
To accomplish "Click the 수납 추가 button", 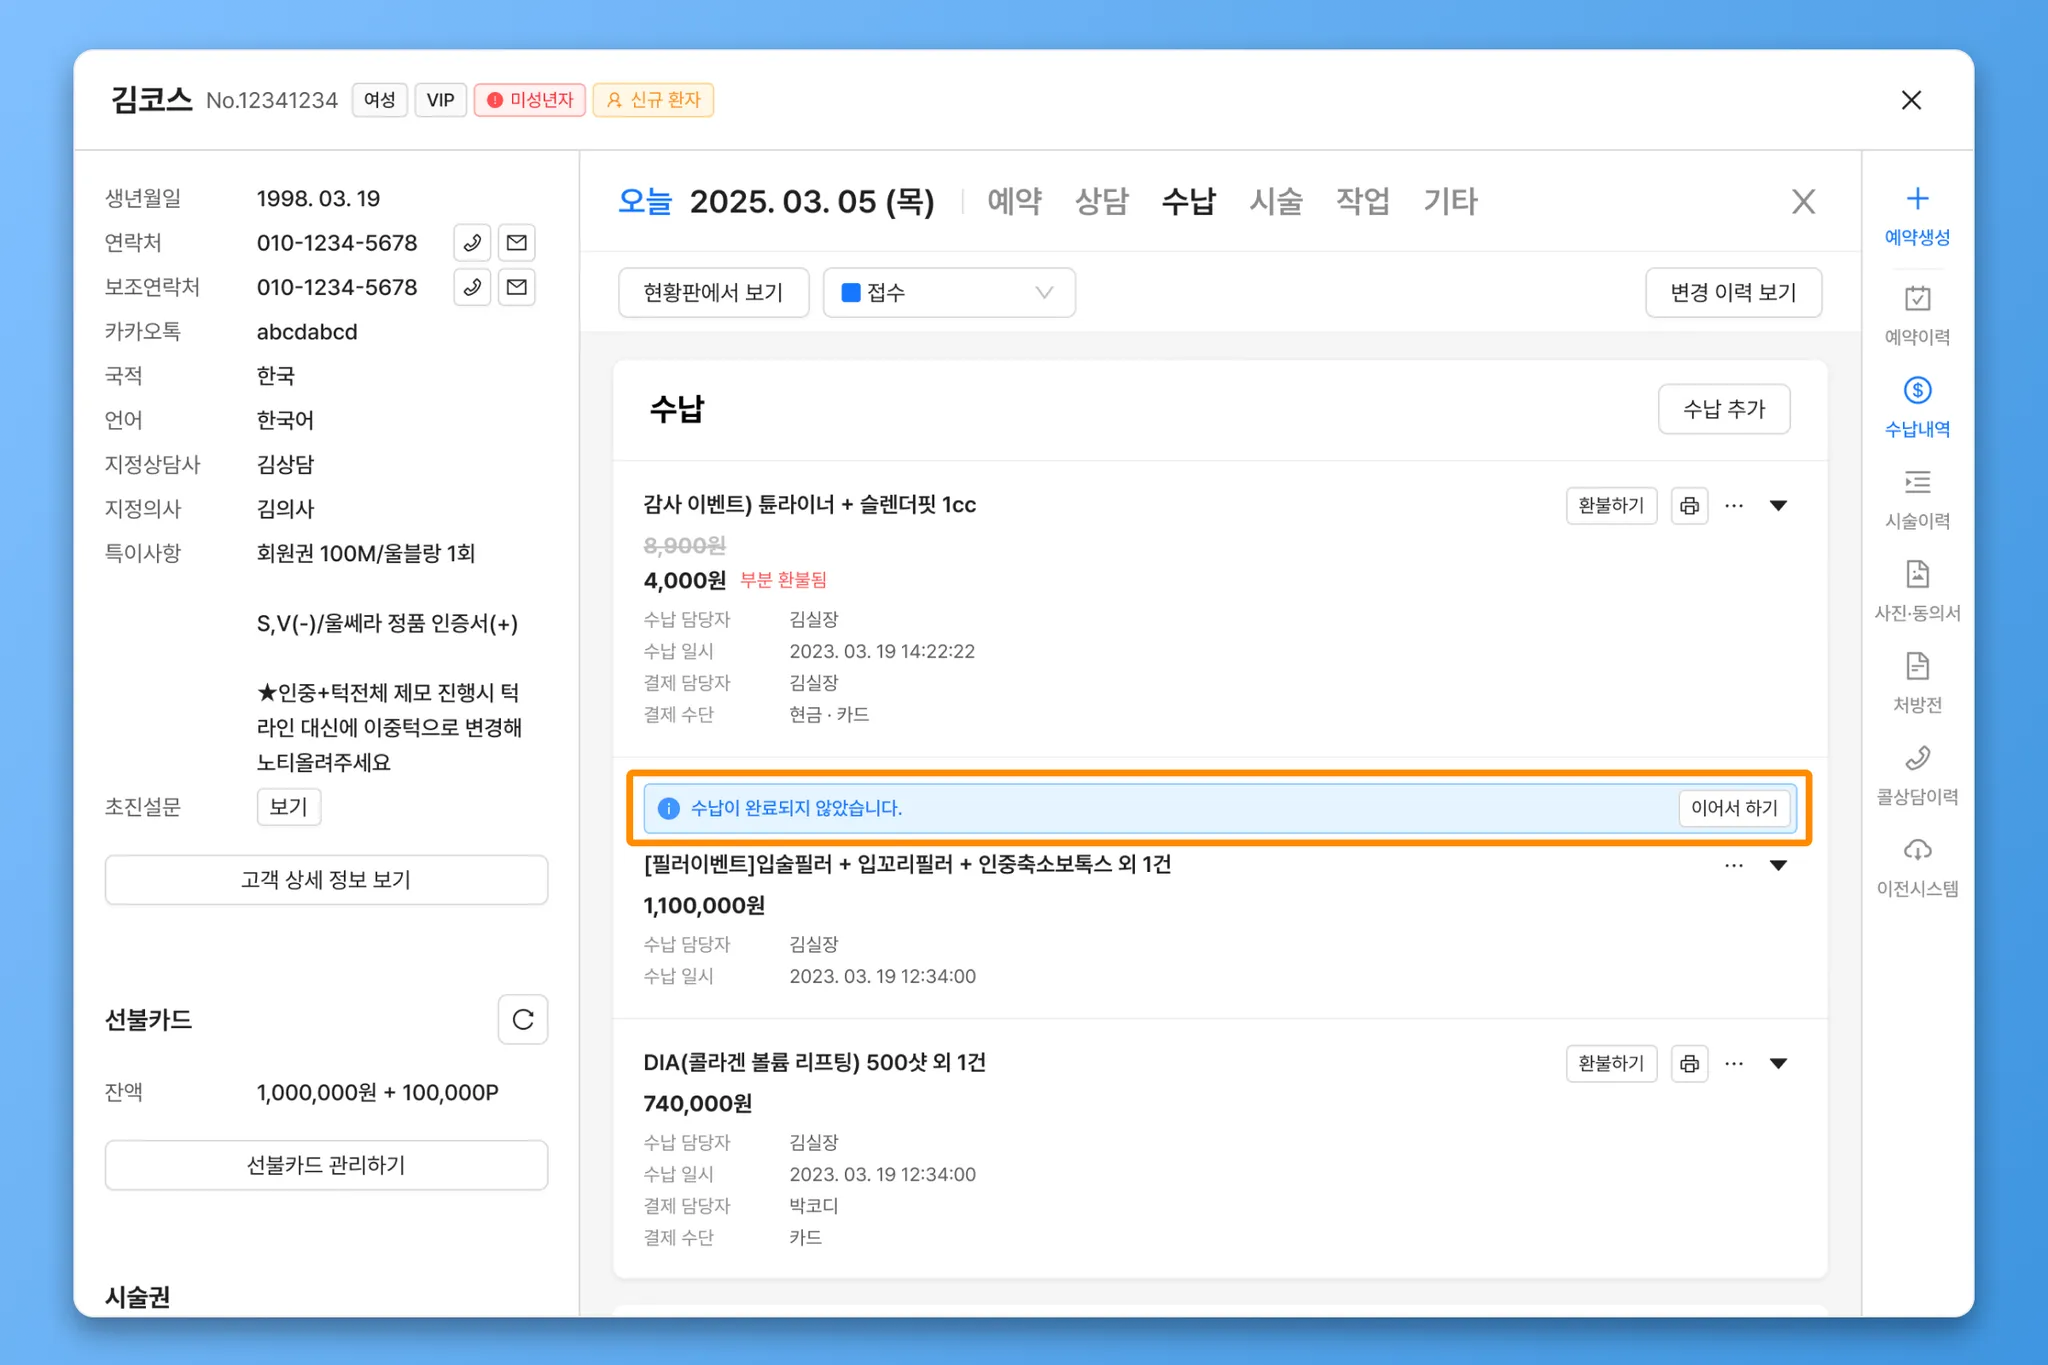I will (x=1723, y=409).
